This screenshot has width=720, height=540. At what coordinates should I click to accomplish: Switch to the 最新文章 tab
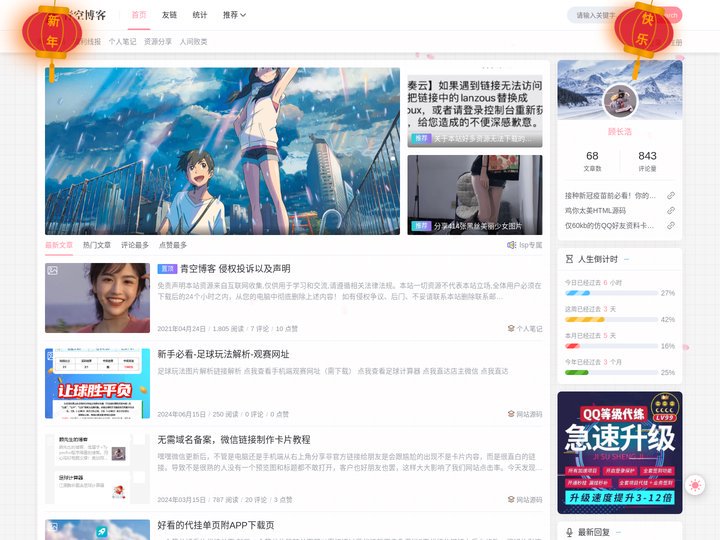[59, 245]
